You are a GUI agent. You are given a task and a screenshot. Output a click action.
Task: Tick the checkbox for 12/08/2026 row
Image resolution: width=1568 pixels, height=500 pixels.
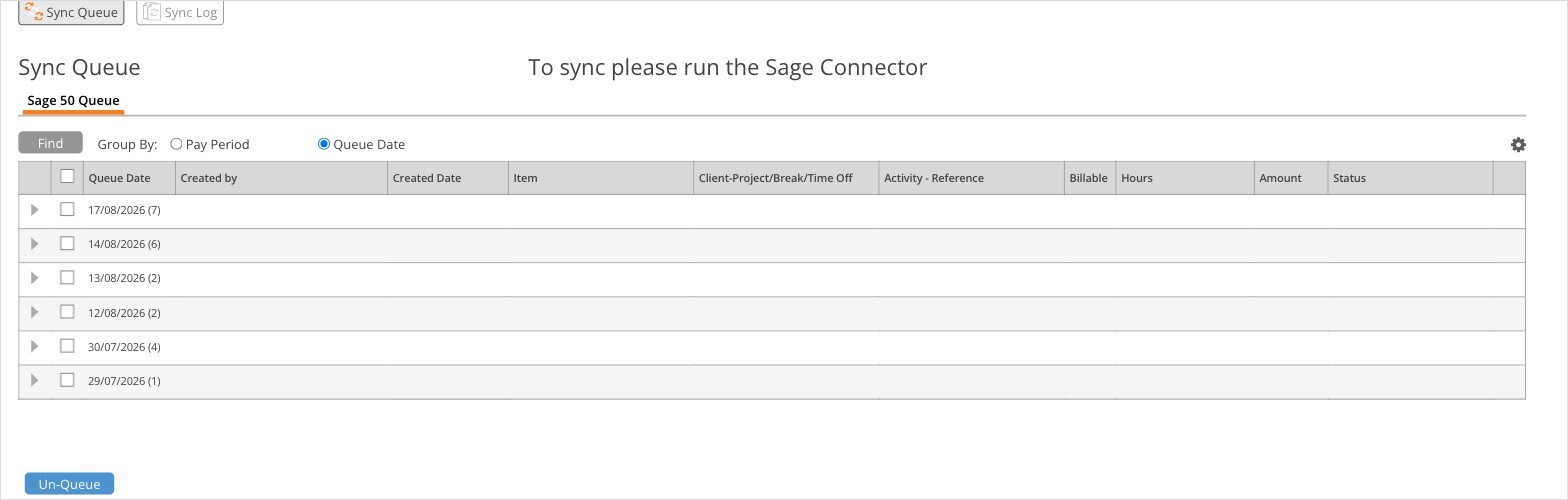(x=67, y=312)
